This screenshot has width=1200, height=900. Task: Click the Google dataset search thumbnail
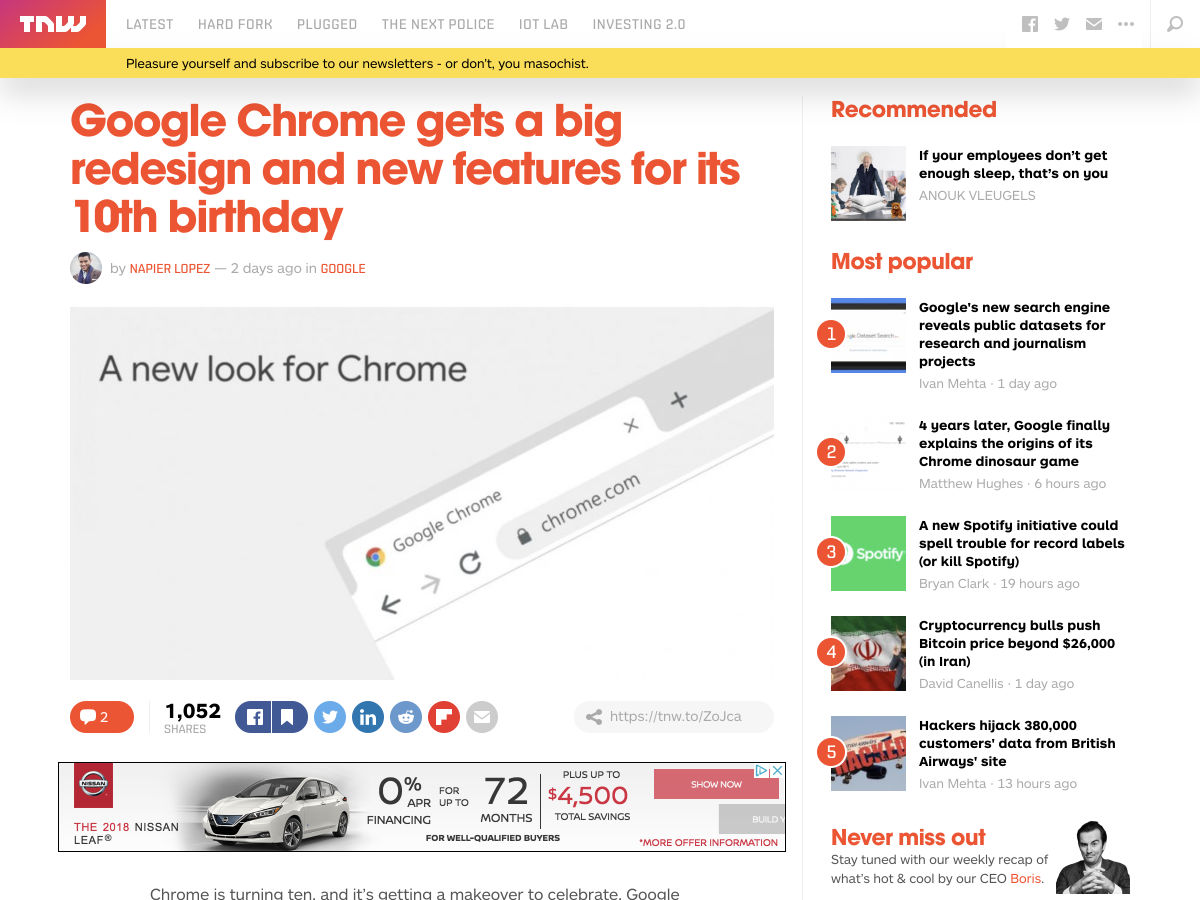pyautogui.click(x=868, y=335)
